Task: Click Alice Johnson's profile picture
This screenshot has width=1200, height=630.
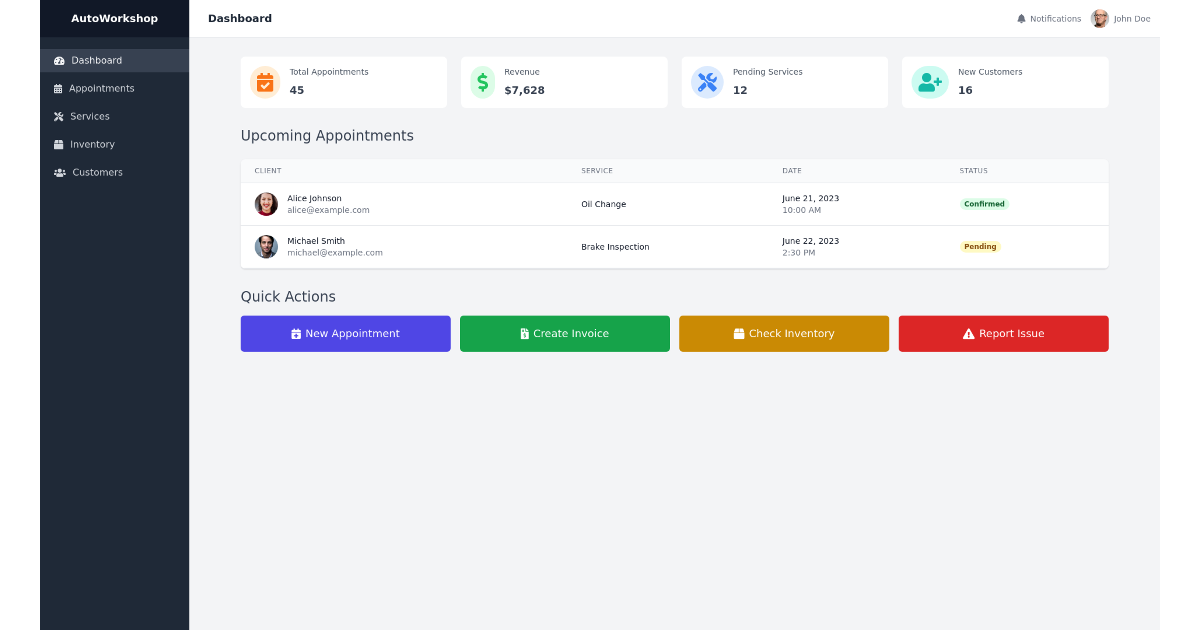Action: (266, 203)
